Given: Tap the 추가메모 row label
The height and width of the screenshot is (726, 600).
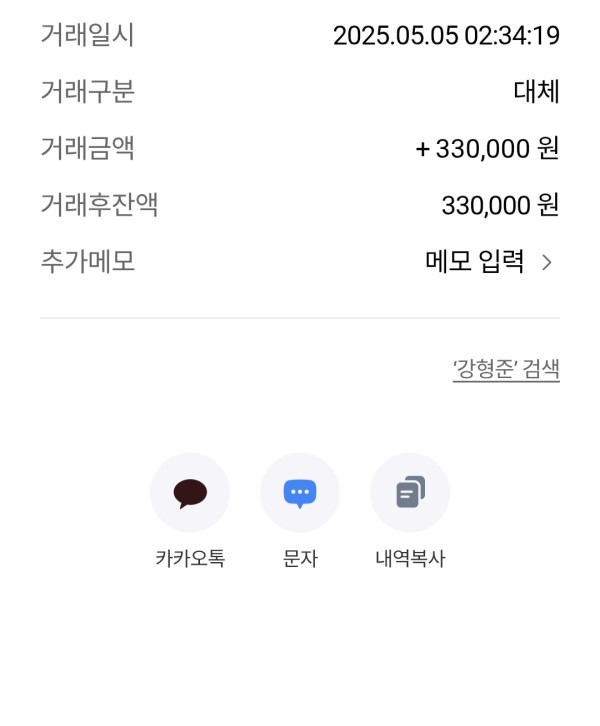Looking at the screenshot, I should (x=88, y=262).
